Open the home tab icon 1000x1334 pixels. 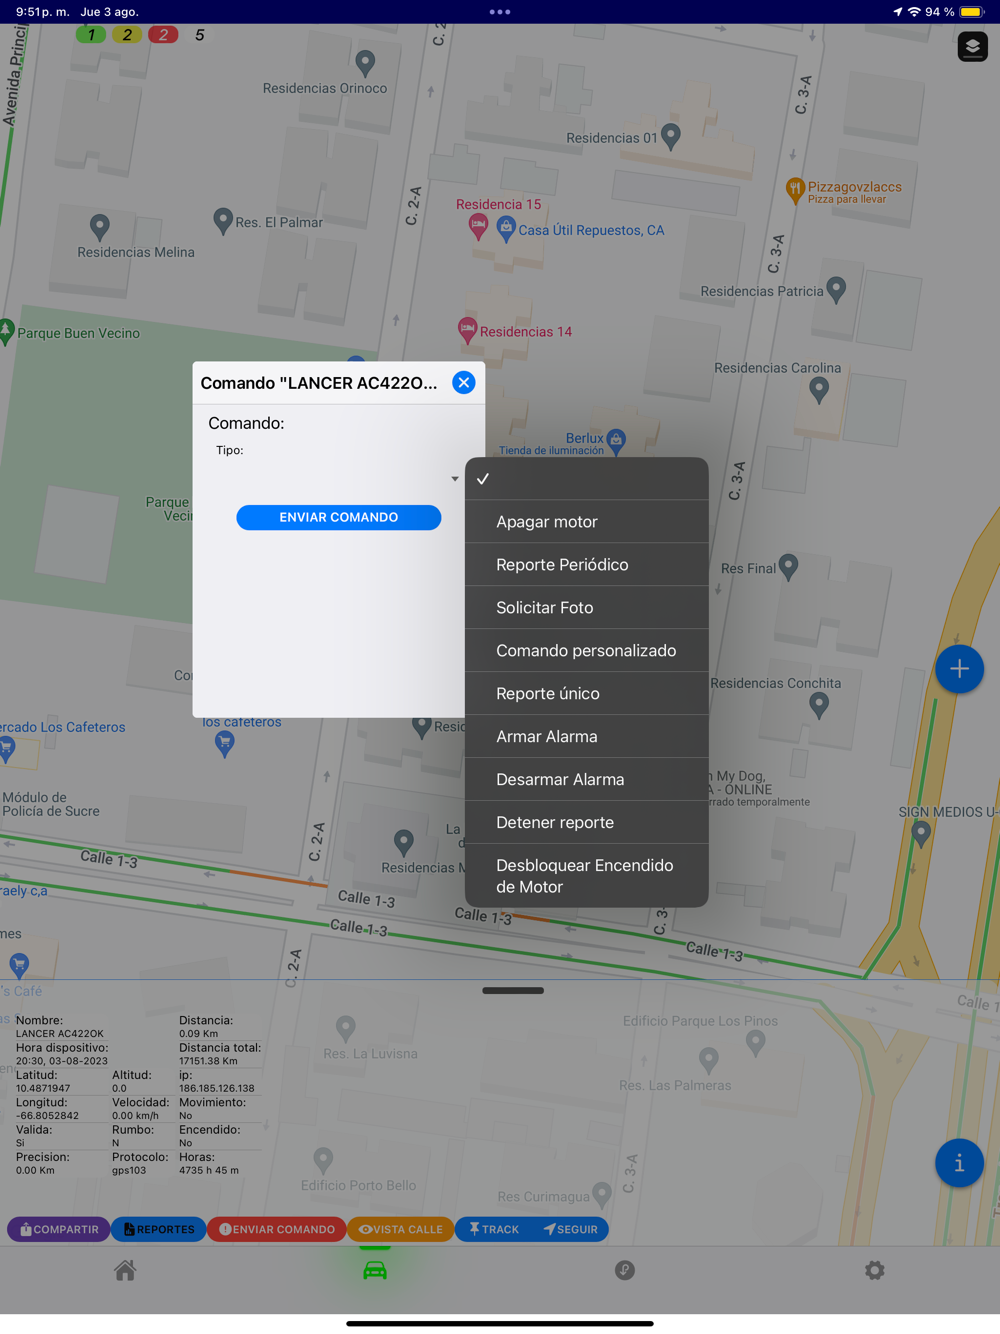125,1270
